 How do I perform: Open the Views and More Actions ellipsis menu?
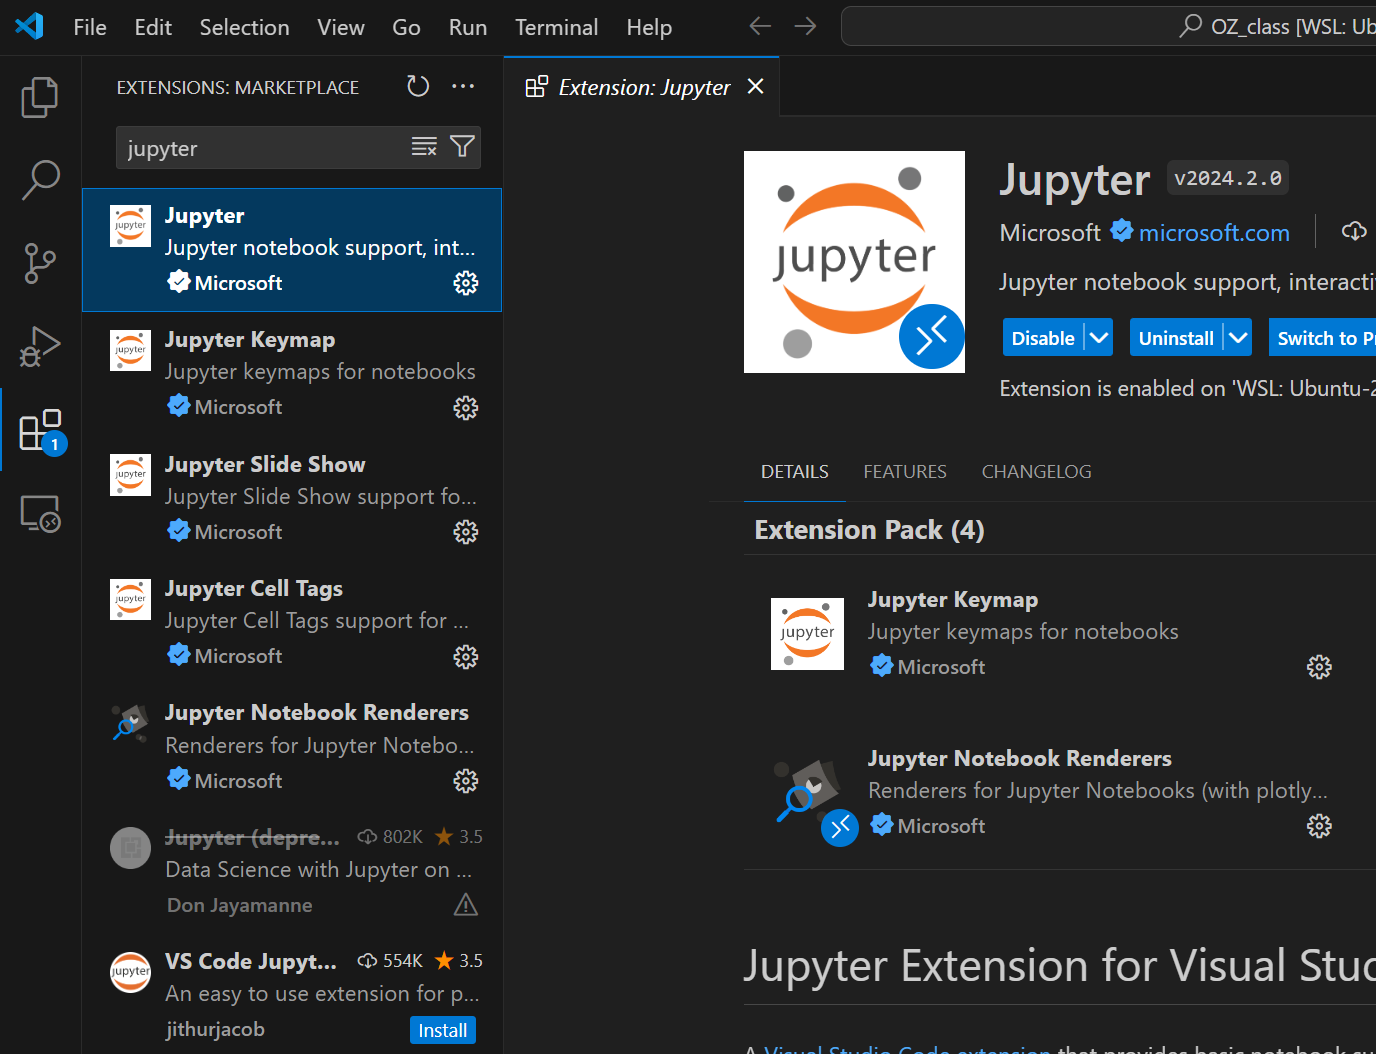(463, 87)
